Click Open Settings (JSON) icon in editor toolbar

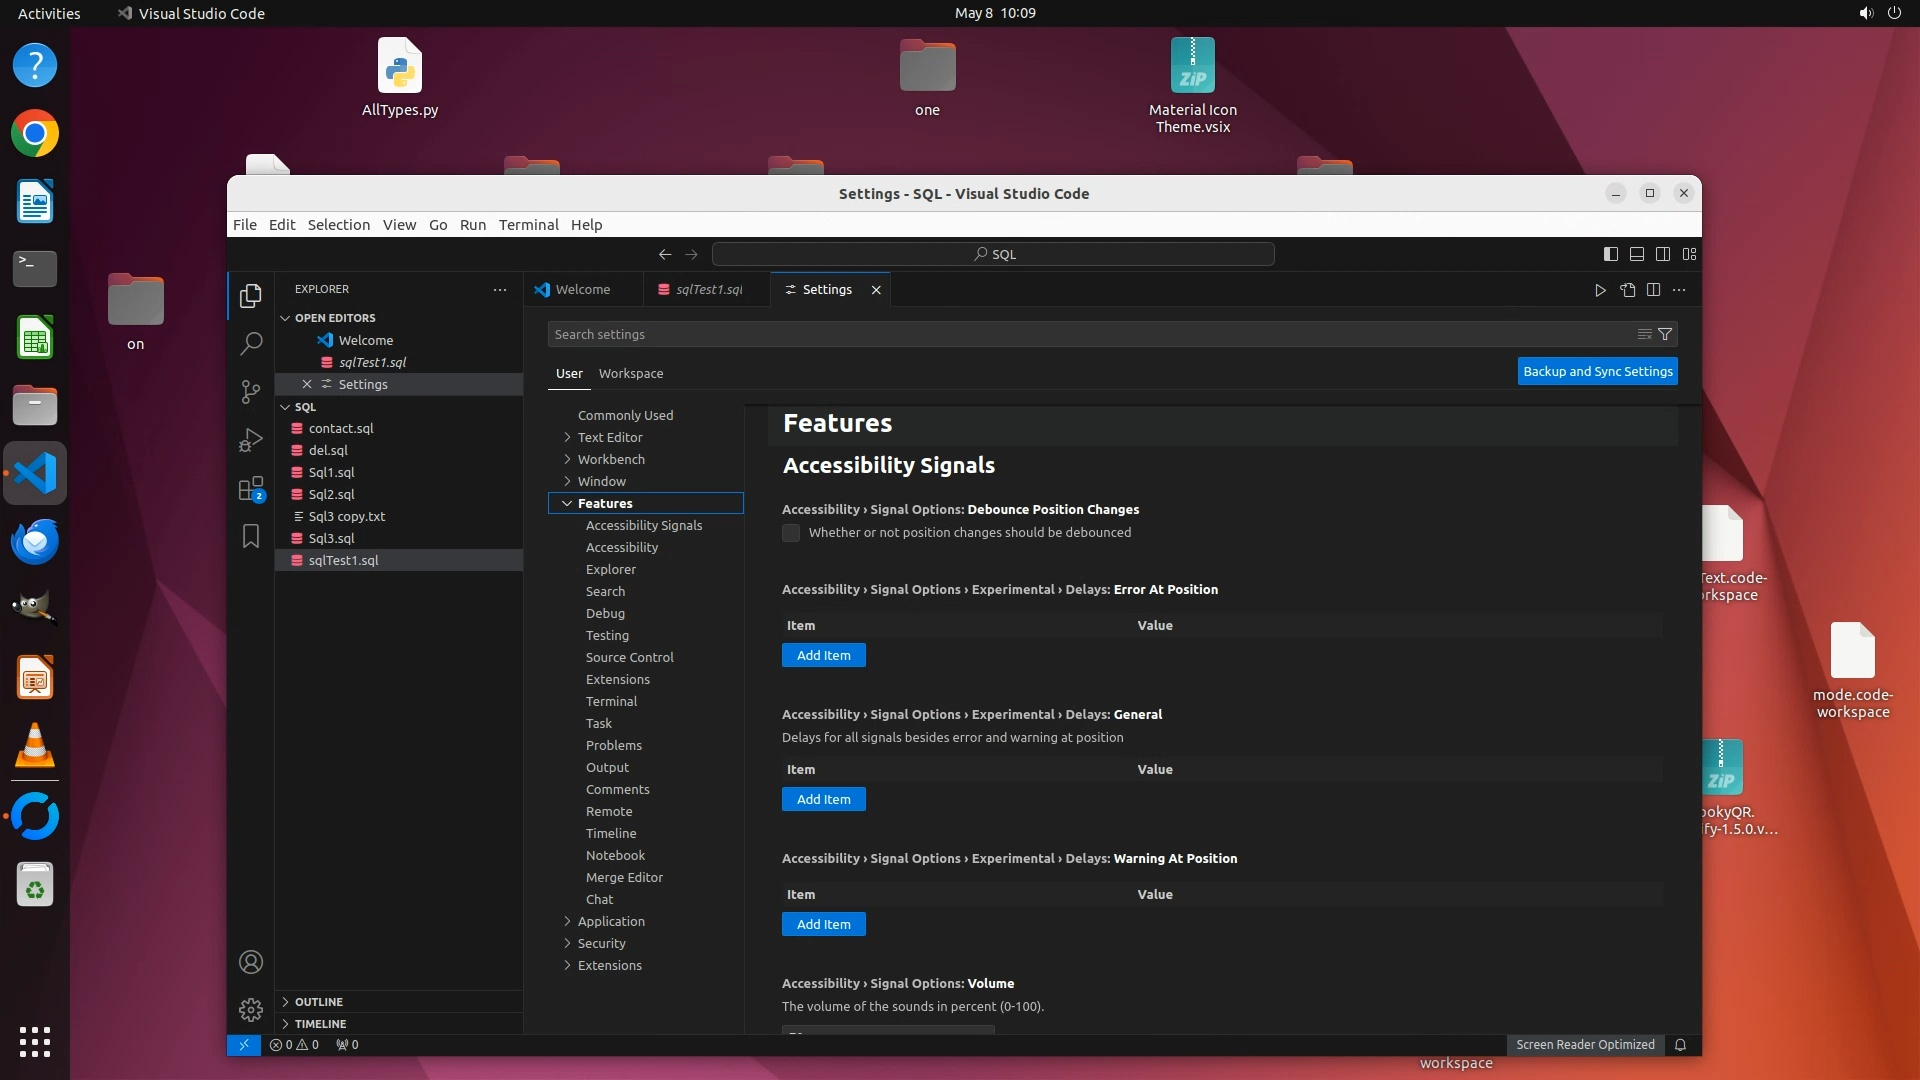coord(1628,290)
